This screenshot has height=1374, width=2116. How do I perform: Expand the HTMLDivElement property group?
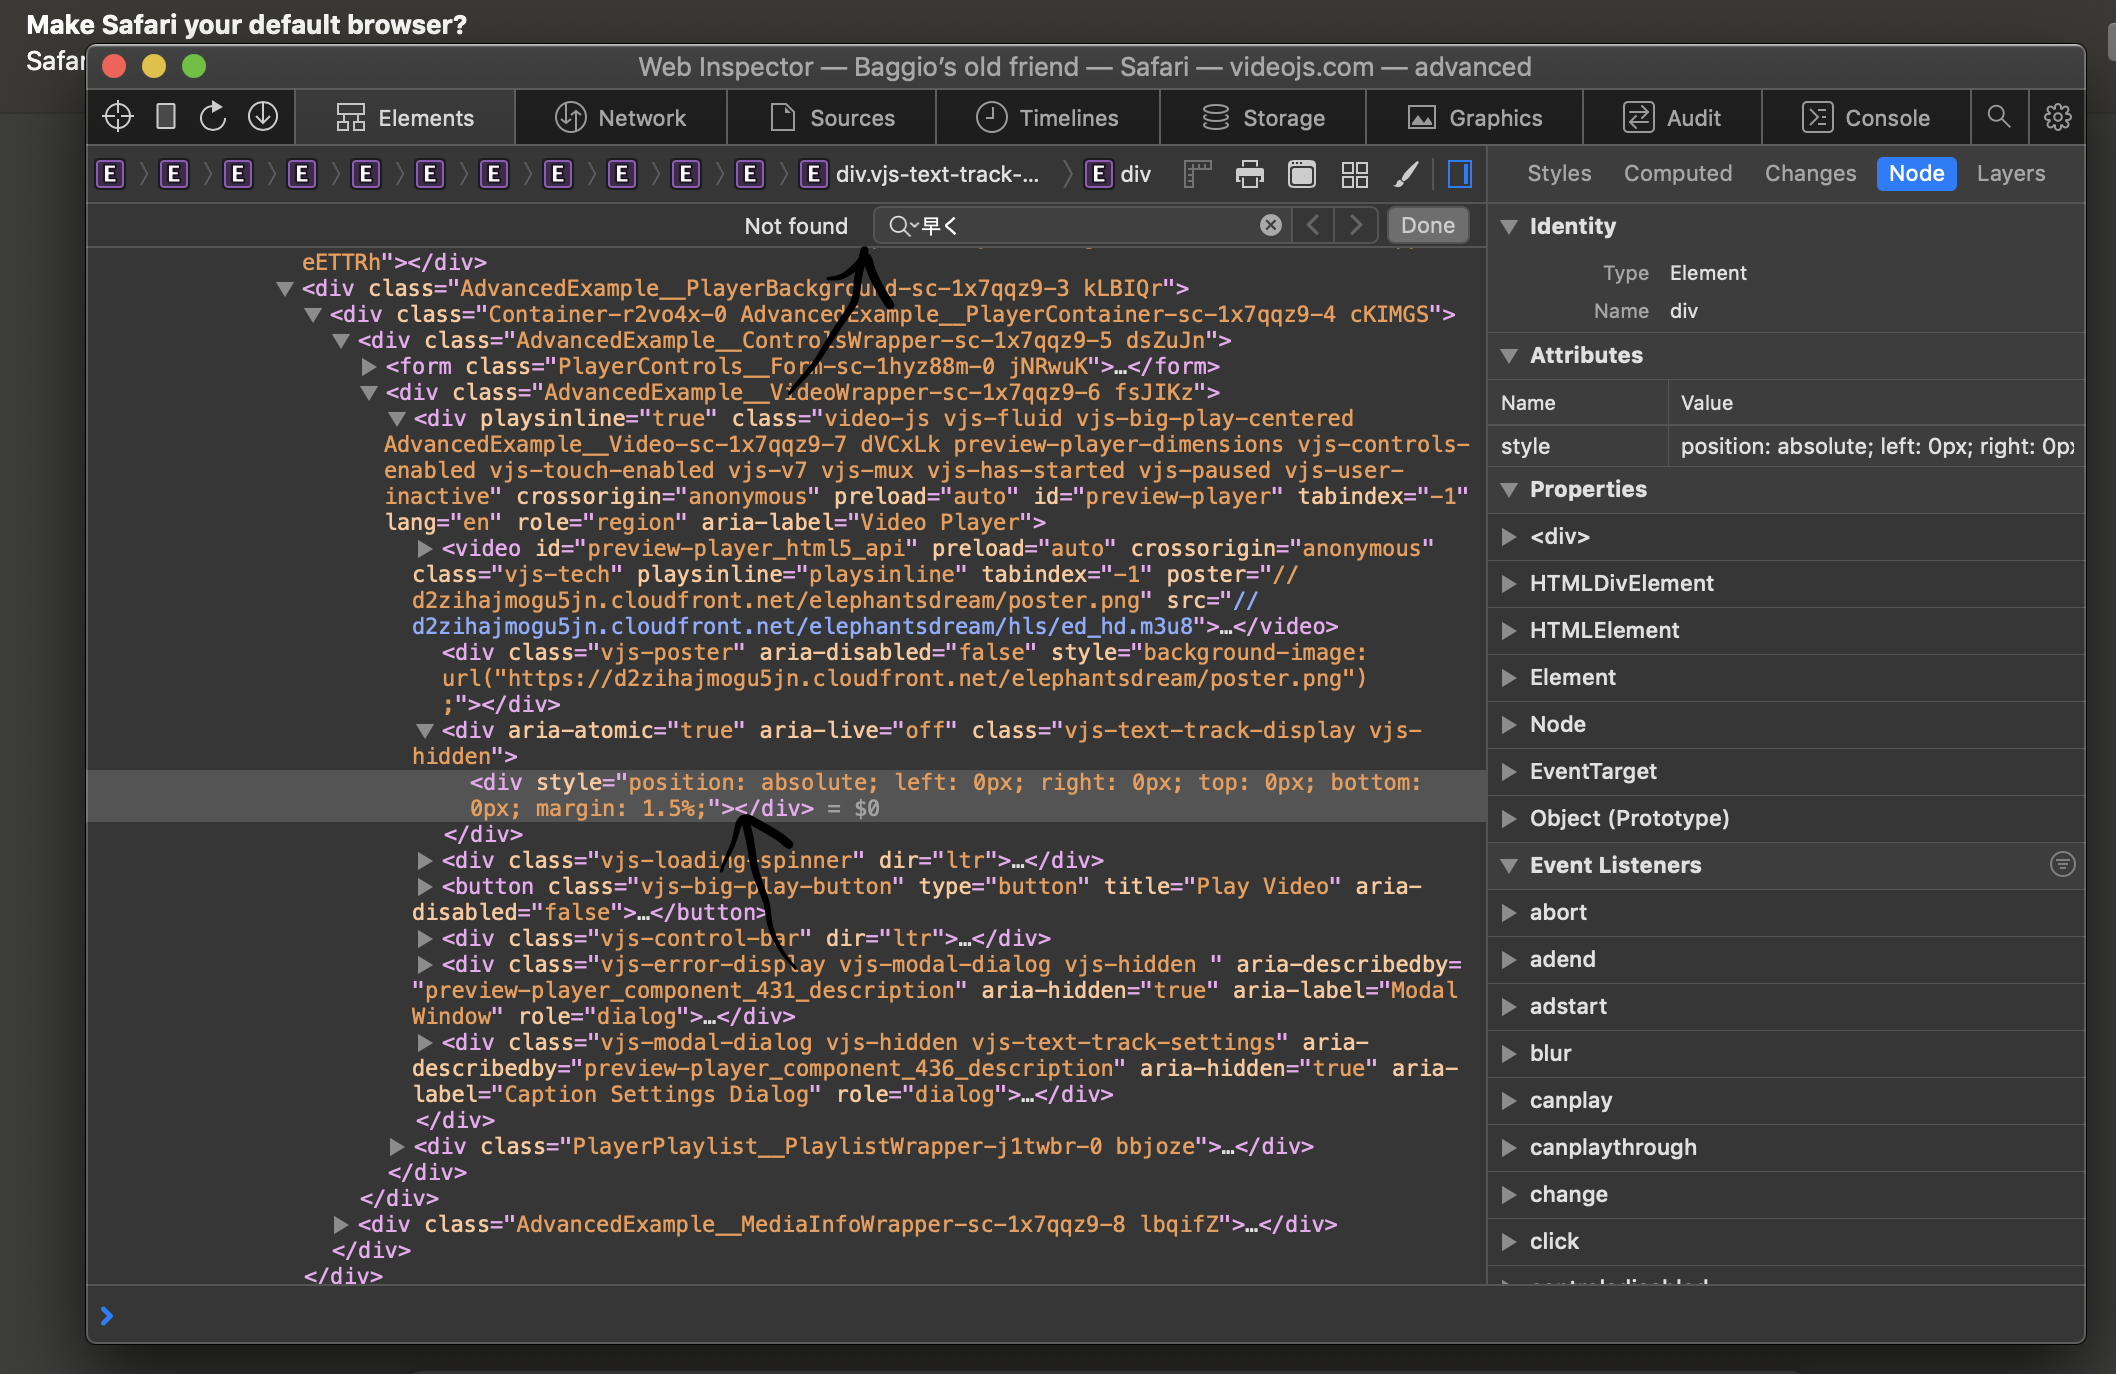tap(1509, 583)
